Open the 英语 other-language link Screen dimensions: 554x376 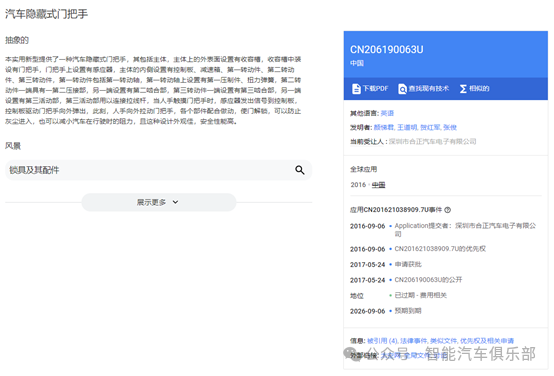387,113
